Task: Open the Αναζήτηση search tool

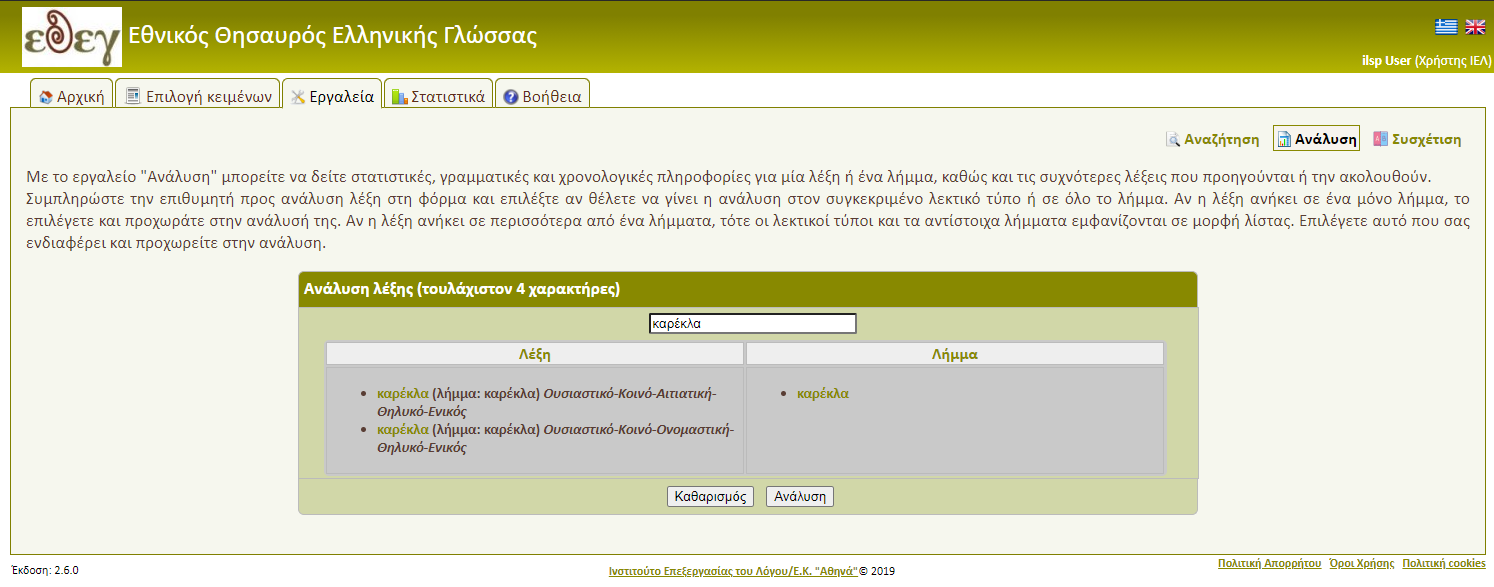Action: (x=1212, y=139)
